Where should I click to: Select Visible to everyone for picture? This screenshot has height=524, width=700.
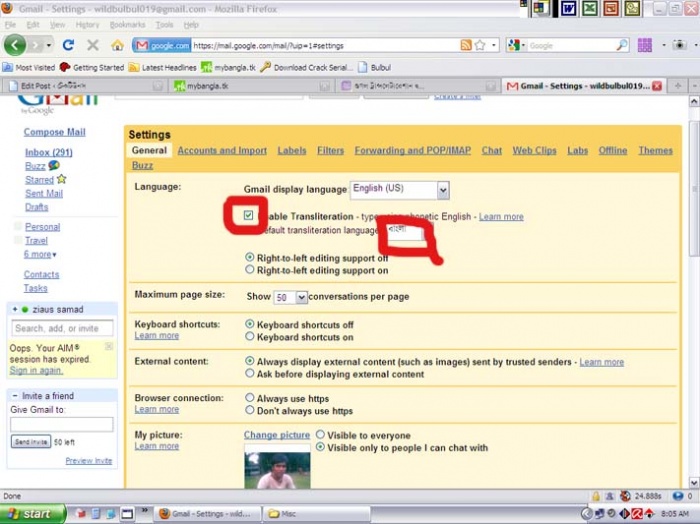coord(320,434)
